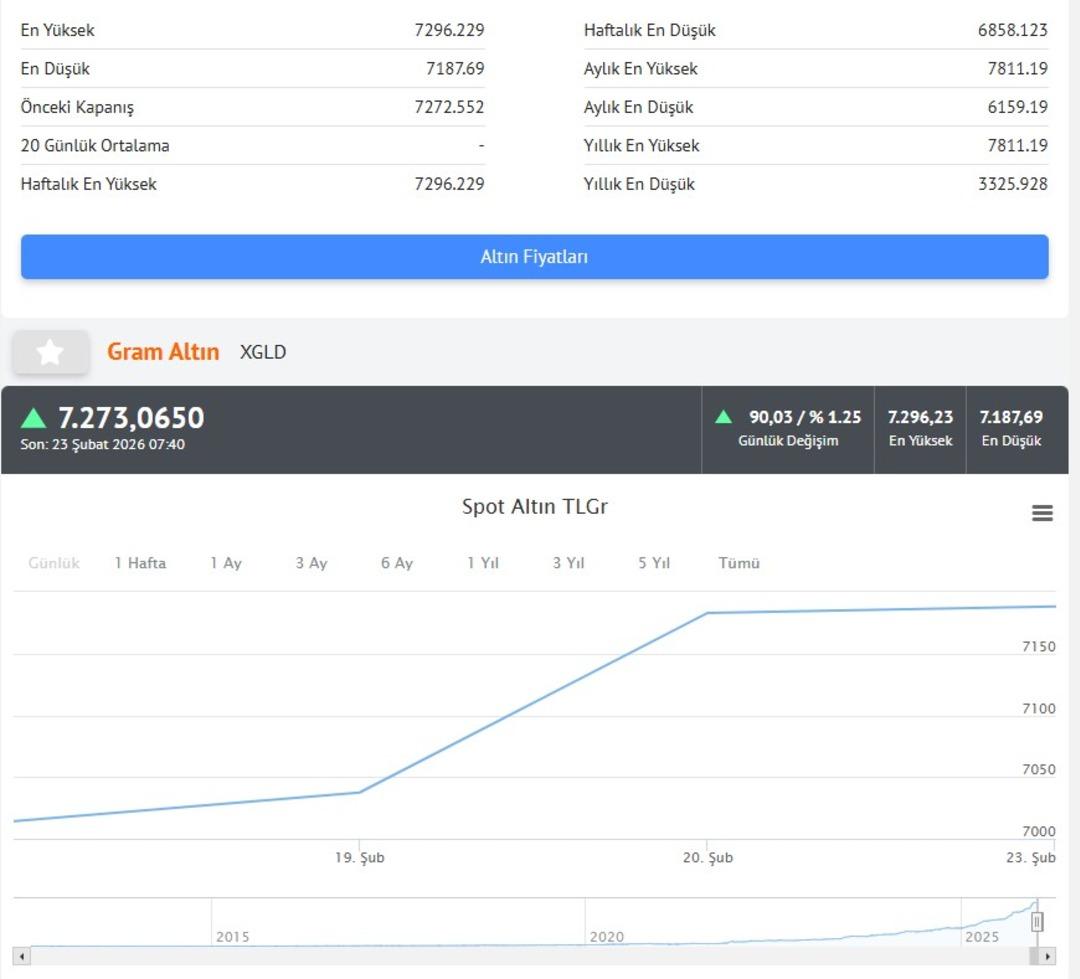Click the chart line at 20. Şub

point(708,613)
